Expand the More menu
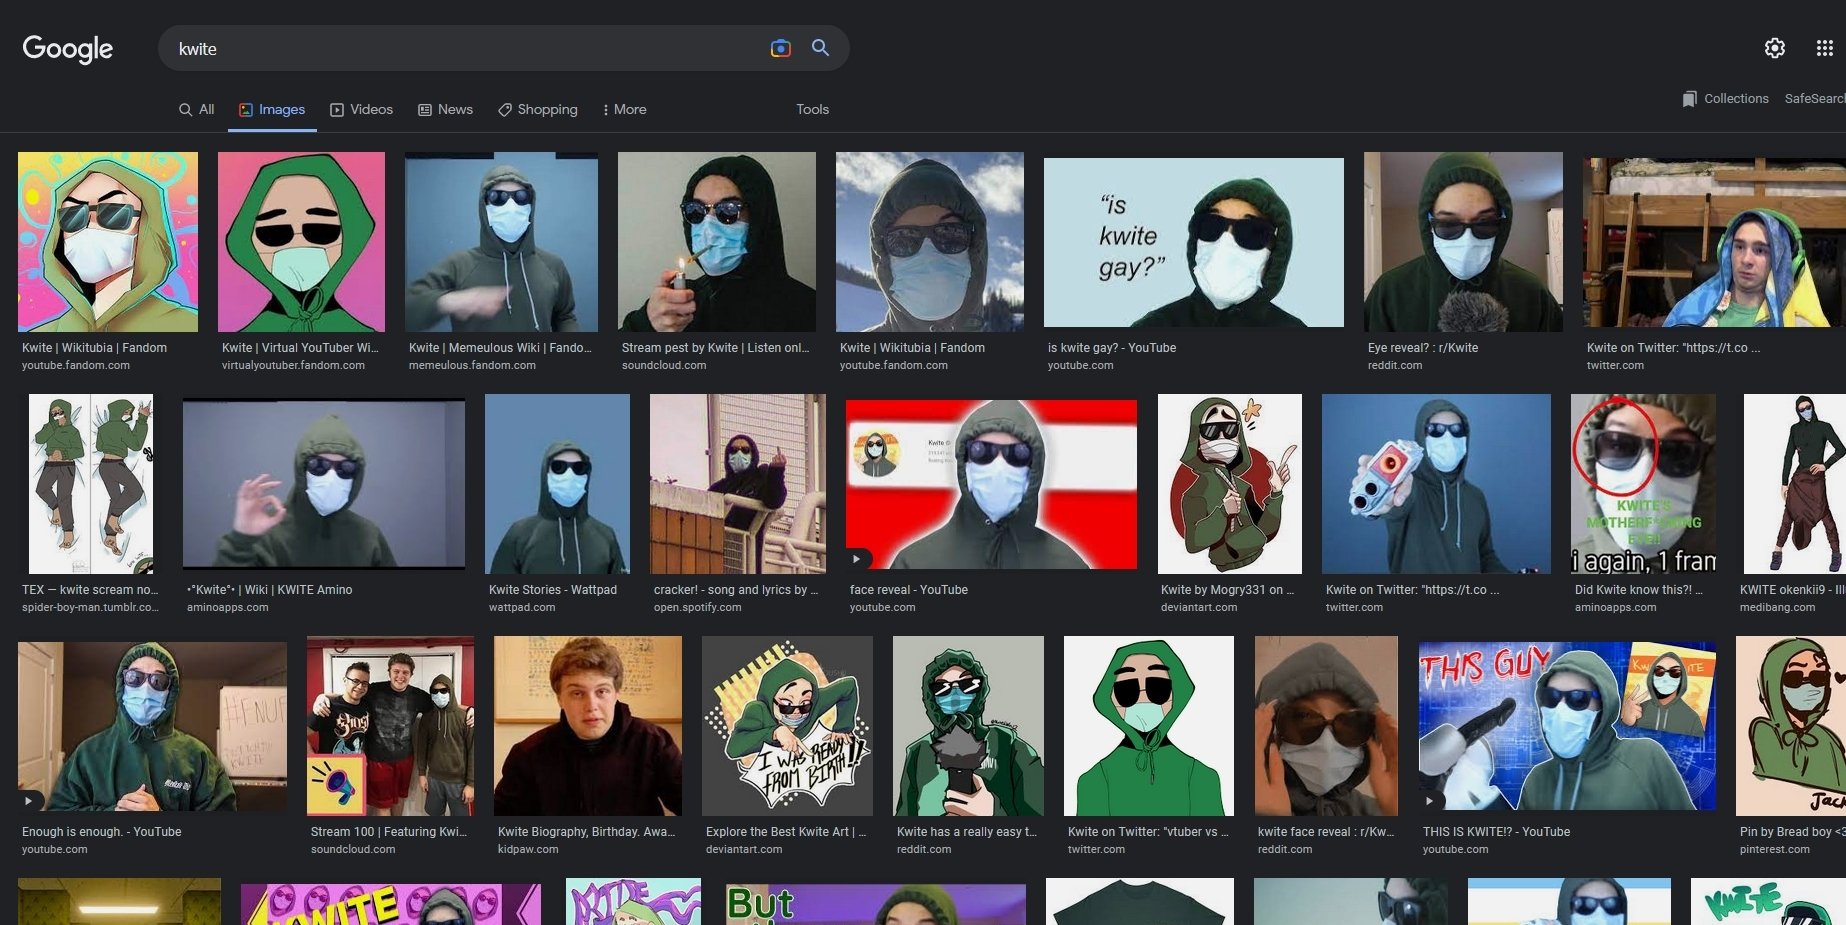Image resolution: width=1846 pixels, height=925 pixels. pyautogui.click(x=624, y=109)
